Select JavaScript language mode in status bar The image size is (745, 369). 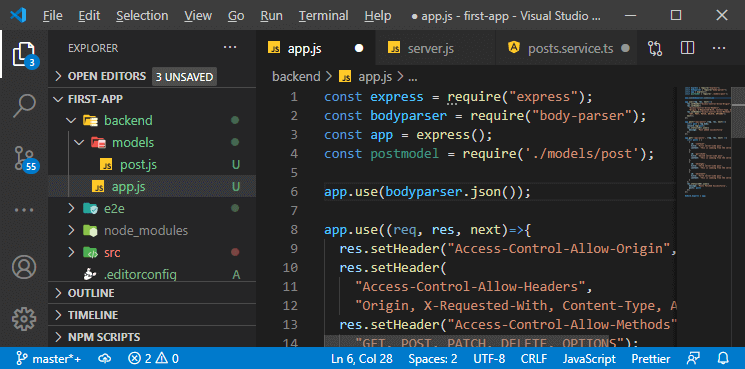coord(589,359)
